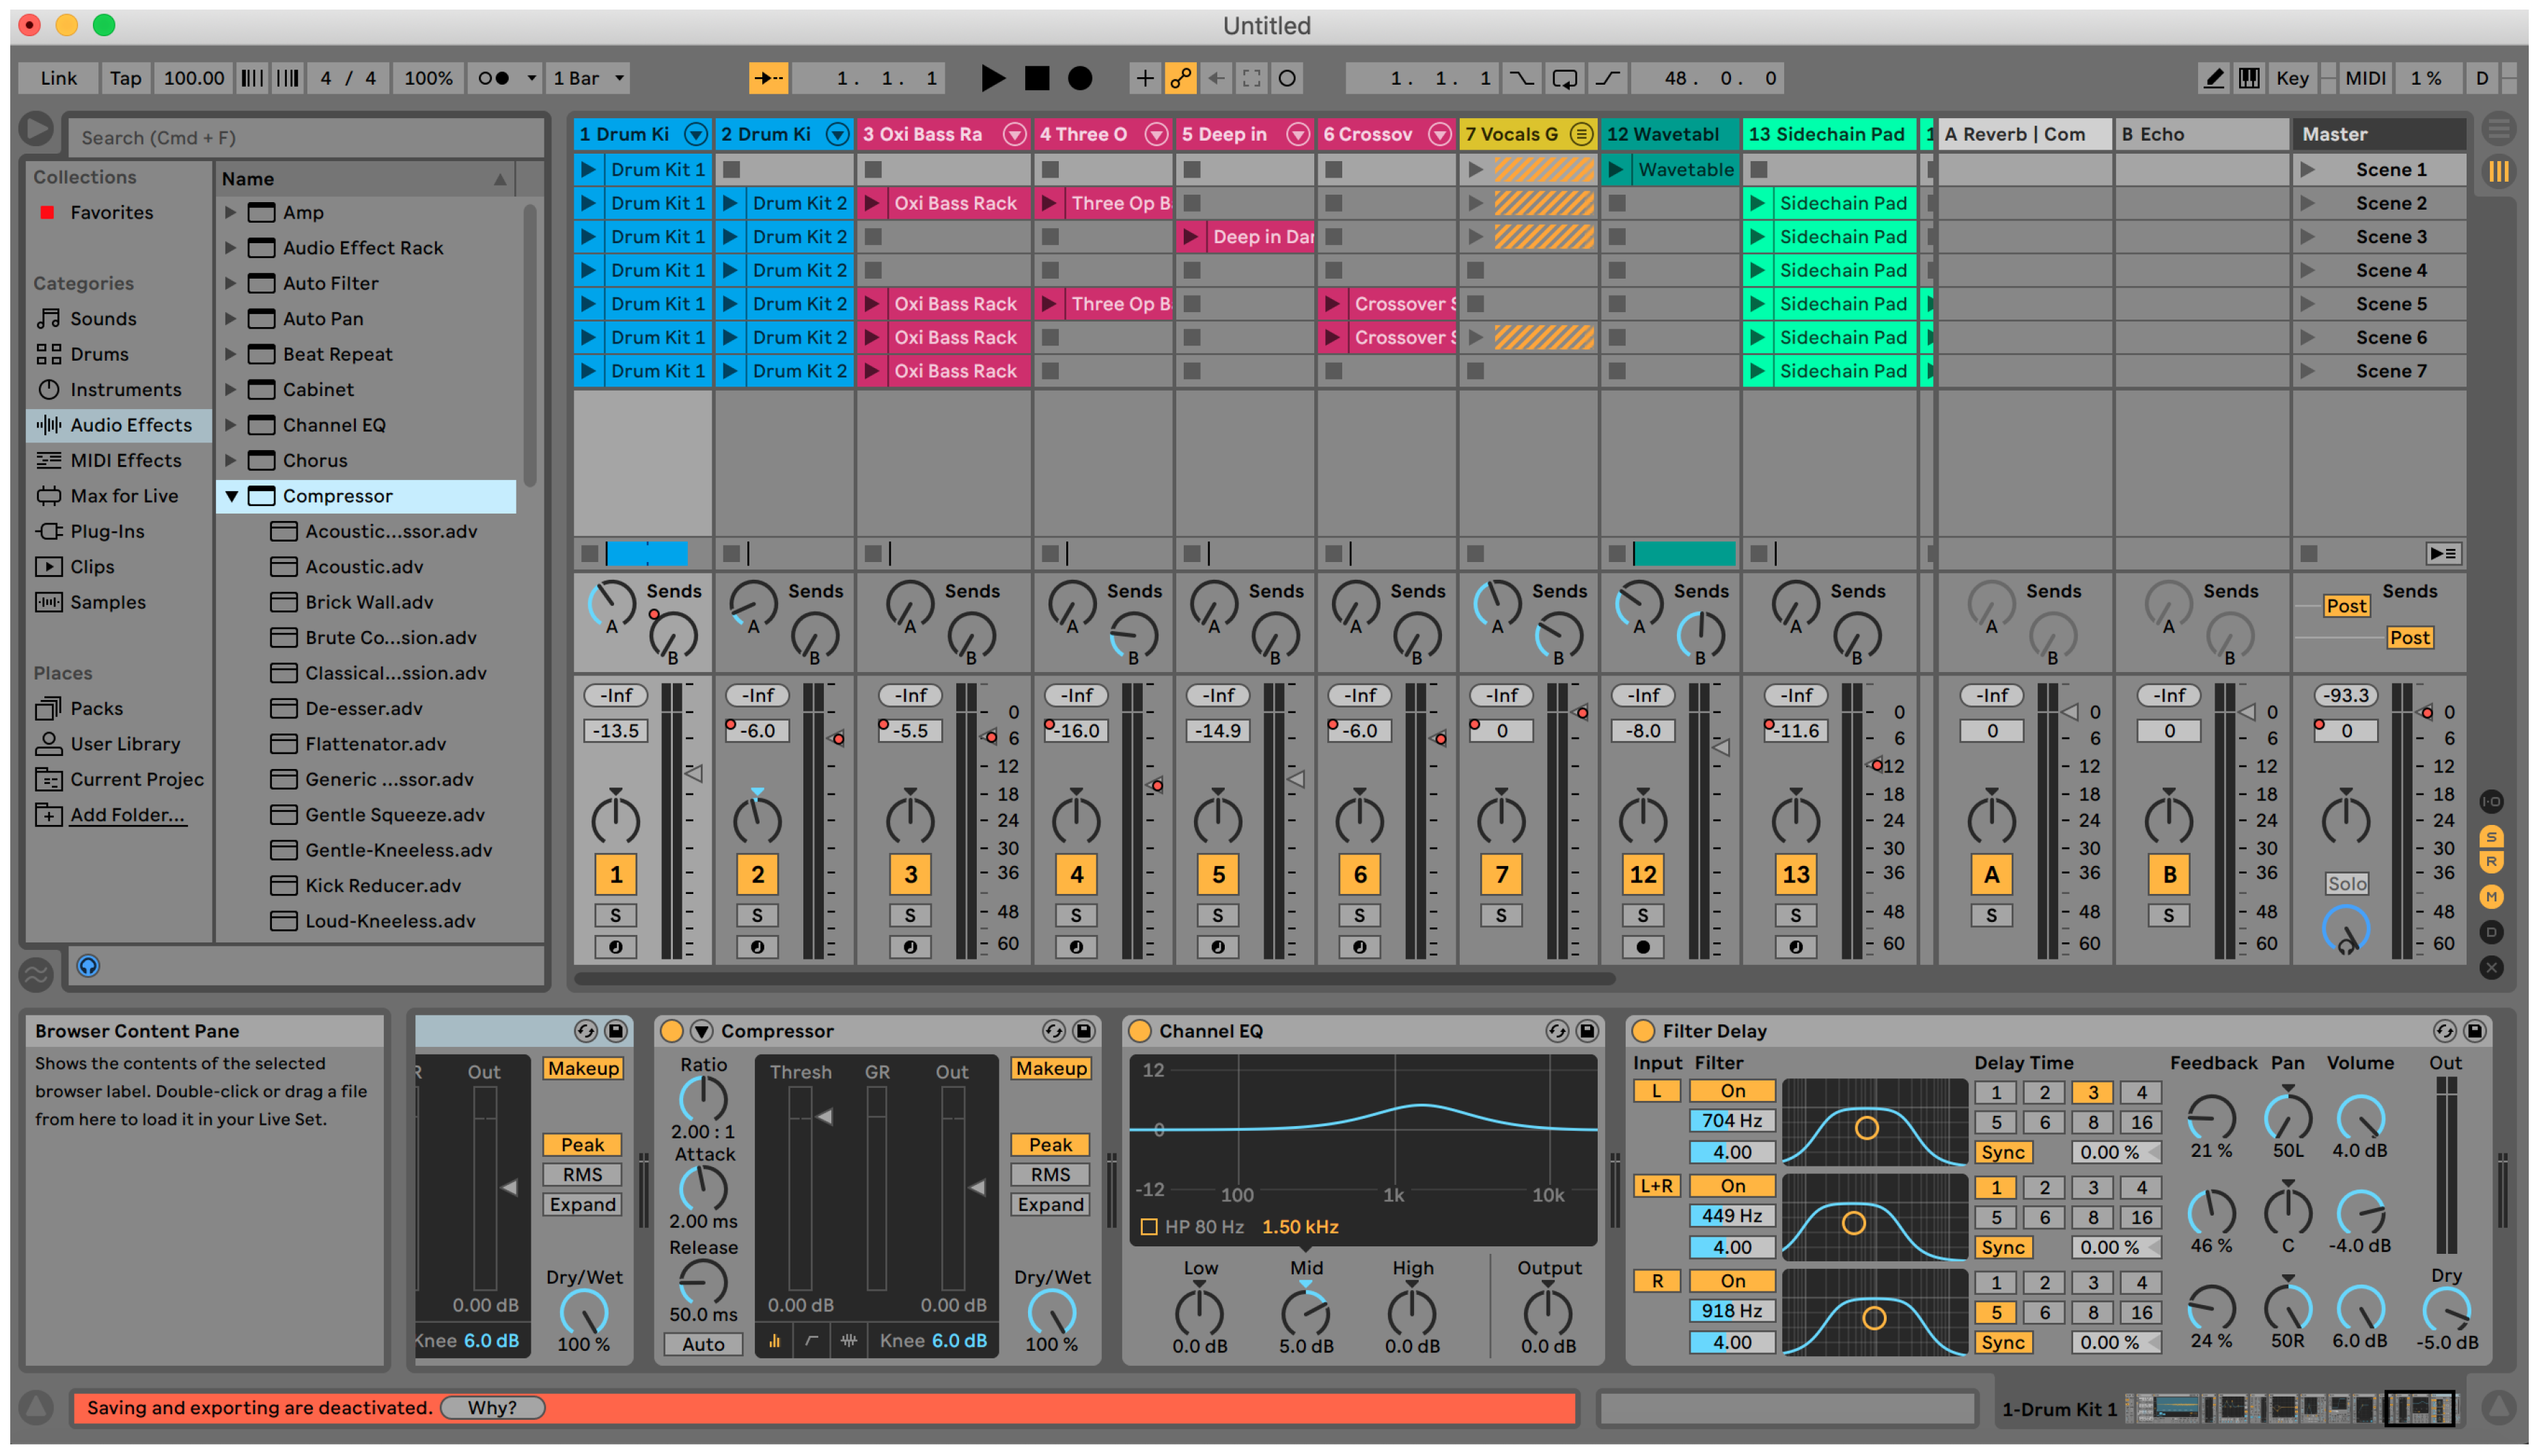This screenshot has width=2539, height=1456.
Task: Click the browser search field
Action: pos(305,137)
